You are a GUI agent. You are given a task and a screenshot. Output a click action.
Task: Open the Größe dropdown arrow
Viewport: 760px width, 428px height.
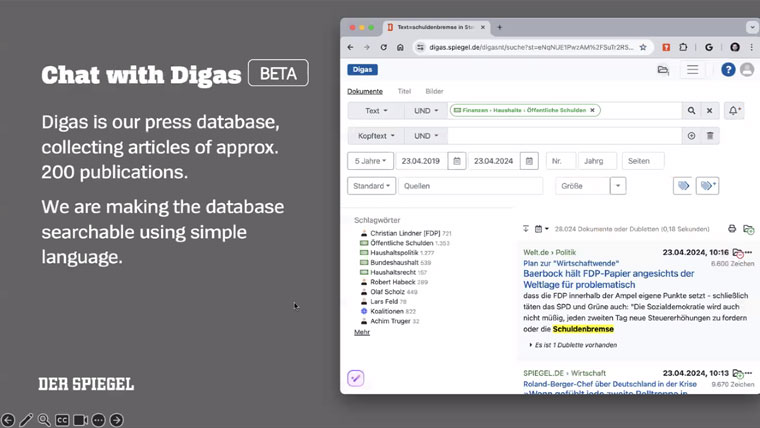tap(618, 186)
